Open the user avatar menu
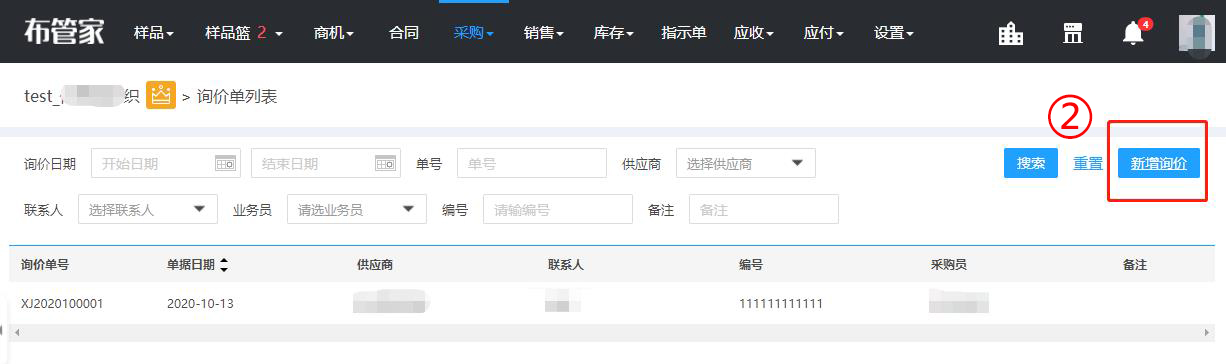Image resolution: width=1226 pixels, height=364 pixels. click(1196, 33)
